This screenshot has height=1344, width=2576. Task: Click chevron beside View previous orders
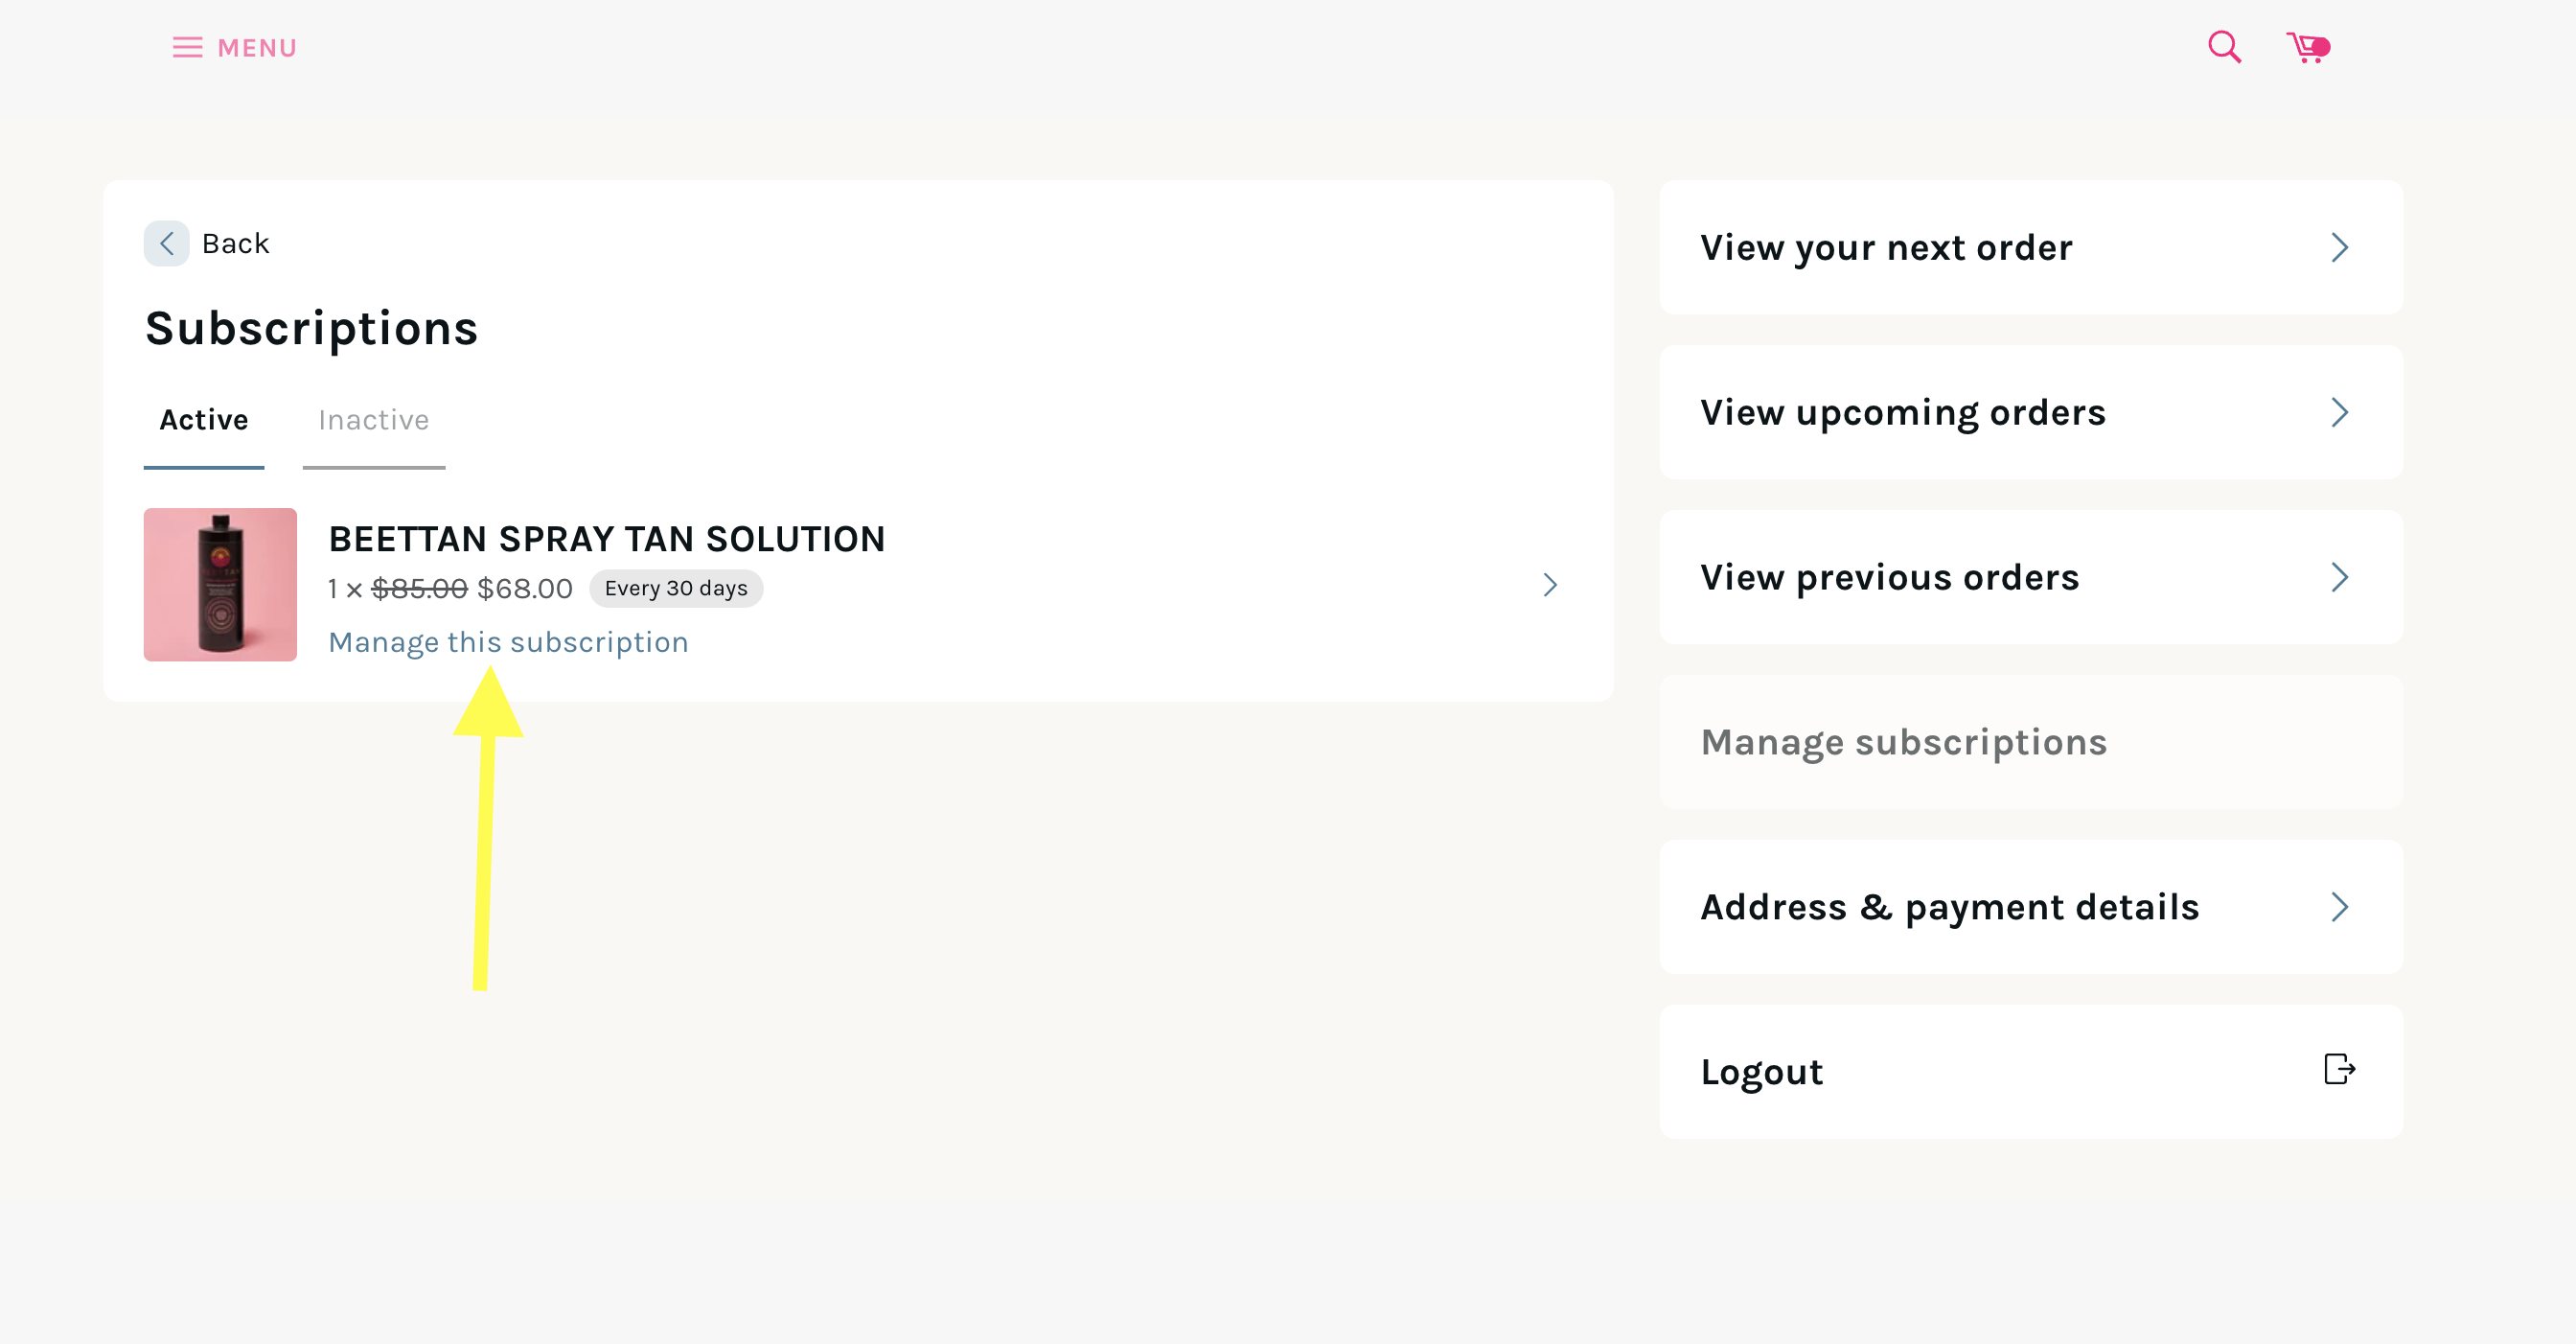pos(2339,577)
